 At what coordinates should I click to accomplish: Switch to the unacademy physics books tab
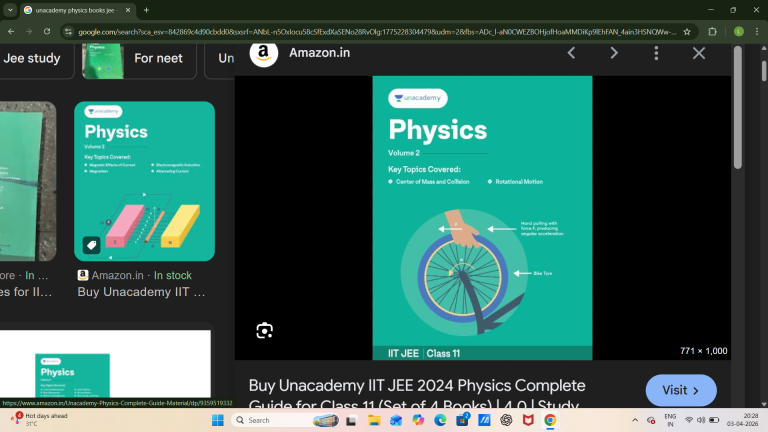[x=74, y=10]
